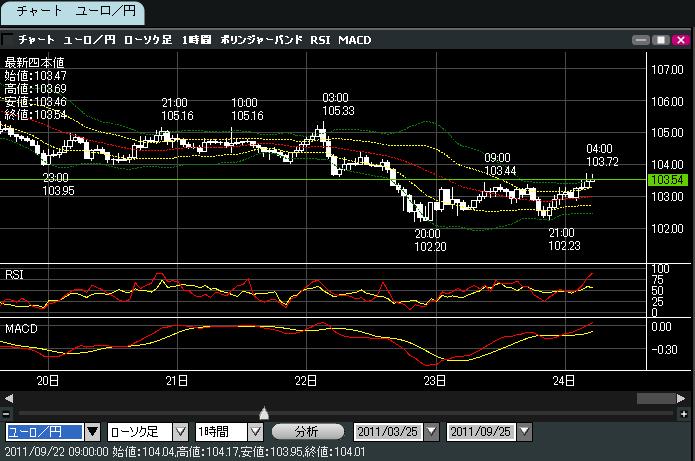Open the 1時間 timeframe dropdown
Screen dimensions: 695x461
[255, 432]
